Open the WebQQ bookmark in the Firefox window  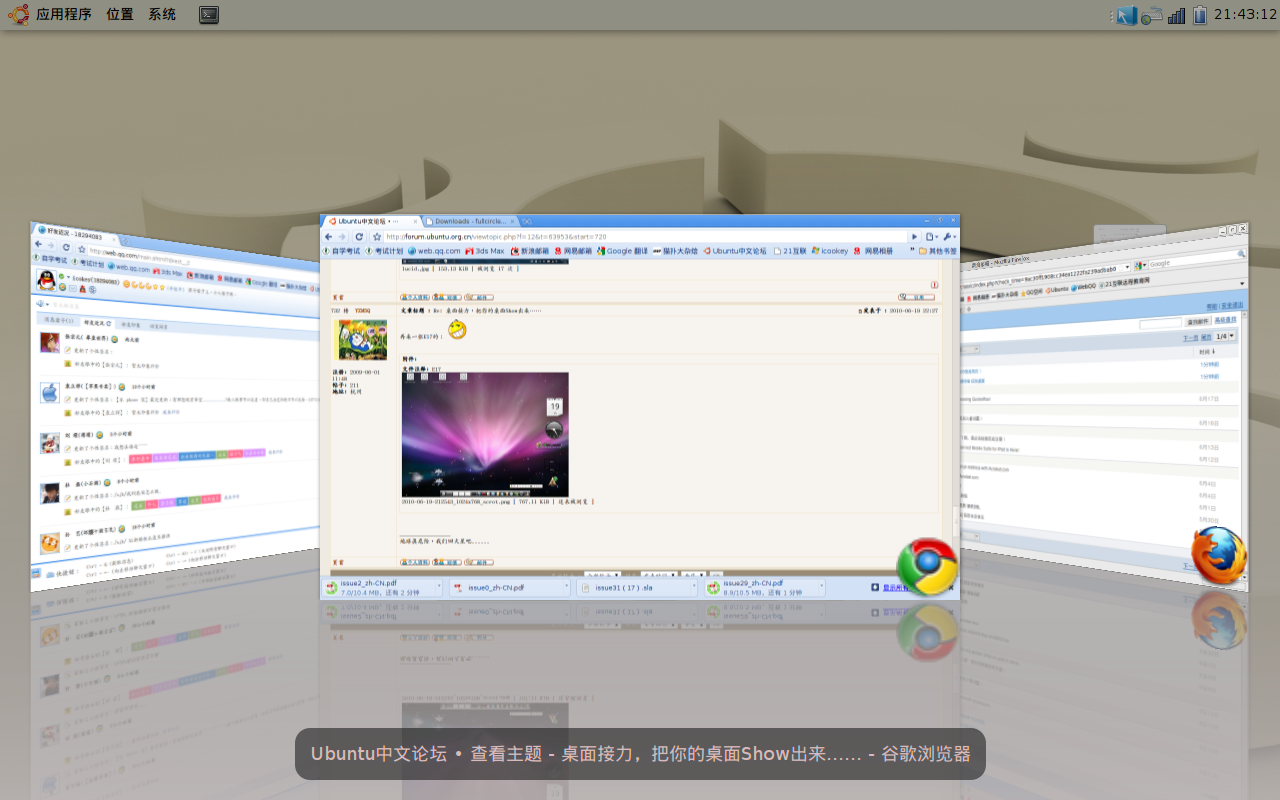(1083, 286)
